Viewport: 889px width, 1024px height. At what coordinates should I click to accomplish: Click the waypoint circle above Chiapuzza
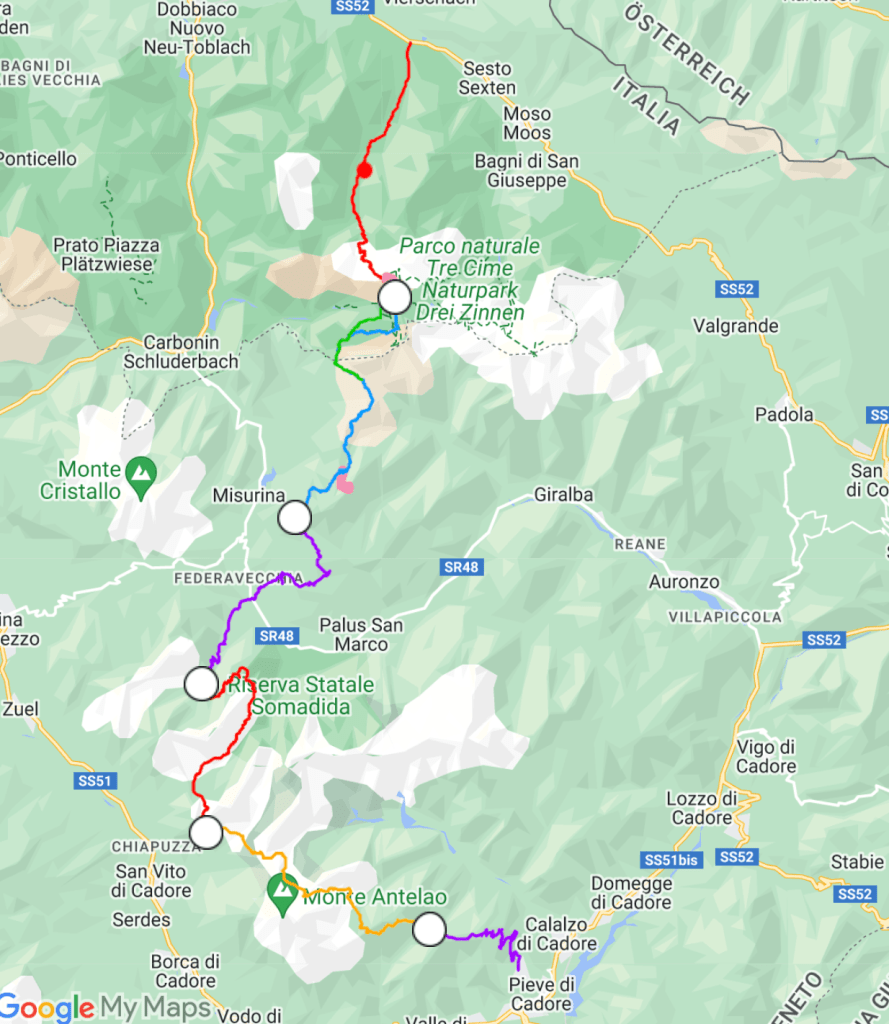point(206,833)
